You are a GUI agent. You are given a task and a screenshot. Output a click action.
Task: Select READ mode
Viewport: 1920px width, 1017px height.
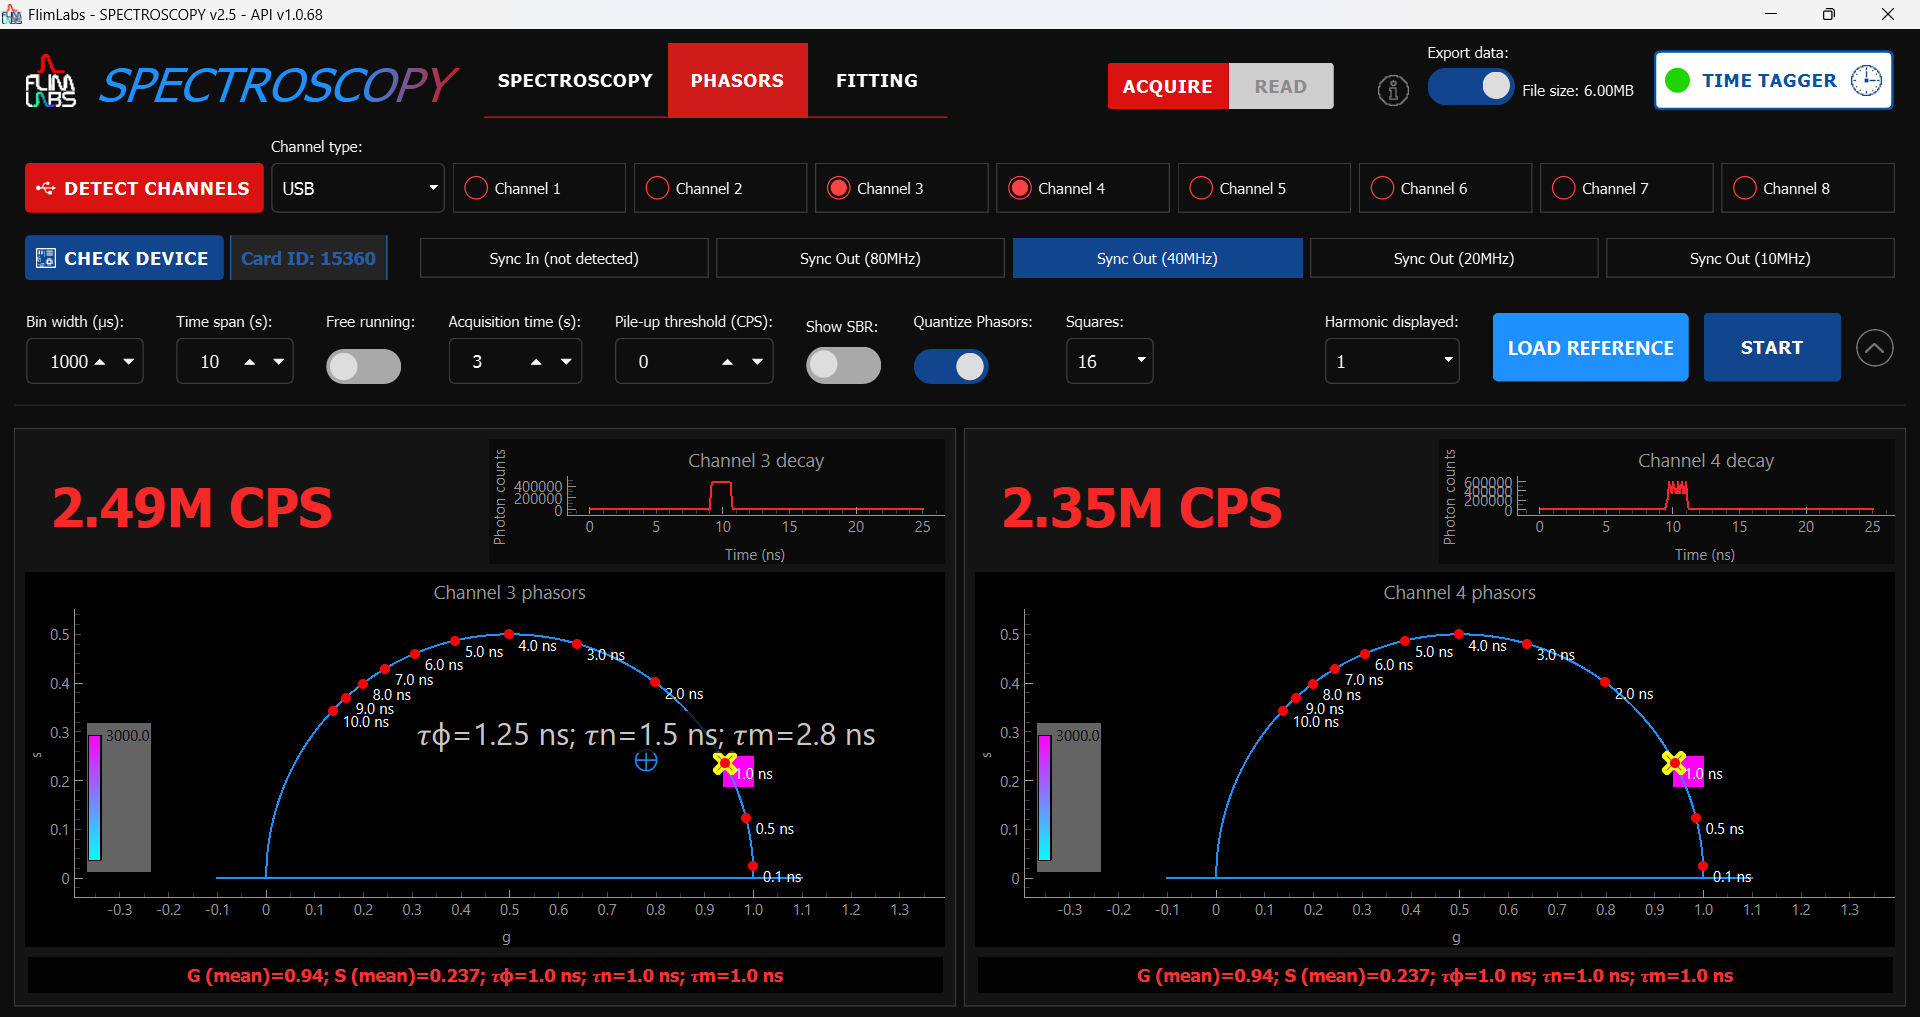coord(1281,86)
